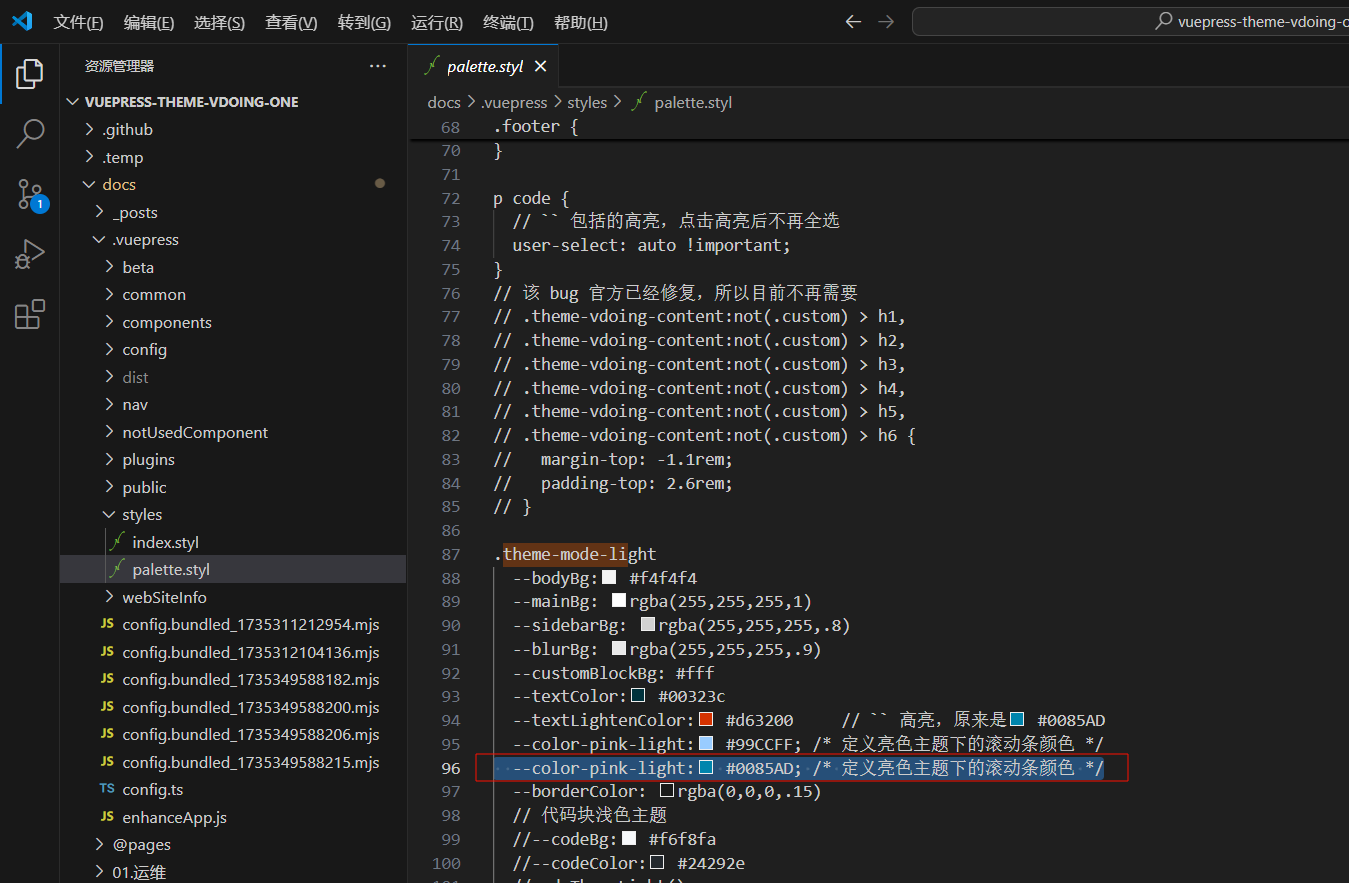This screenshot has width=1349, height=883.
Task: Open Run and Debug view
Action: pos(30,255)
